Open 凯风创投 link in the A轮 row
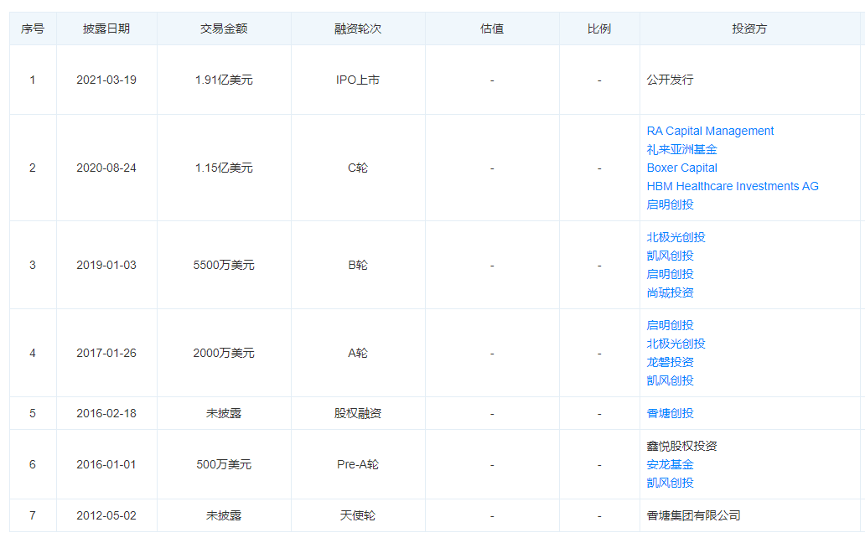The width and height of the screenshot is (866, 543). pyautogui.click(x=670, y=380)
